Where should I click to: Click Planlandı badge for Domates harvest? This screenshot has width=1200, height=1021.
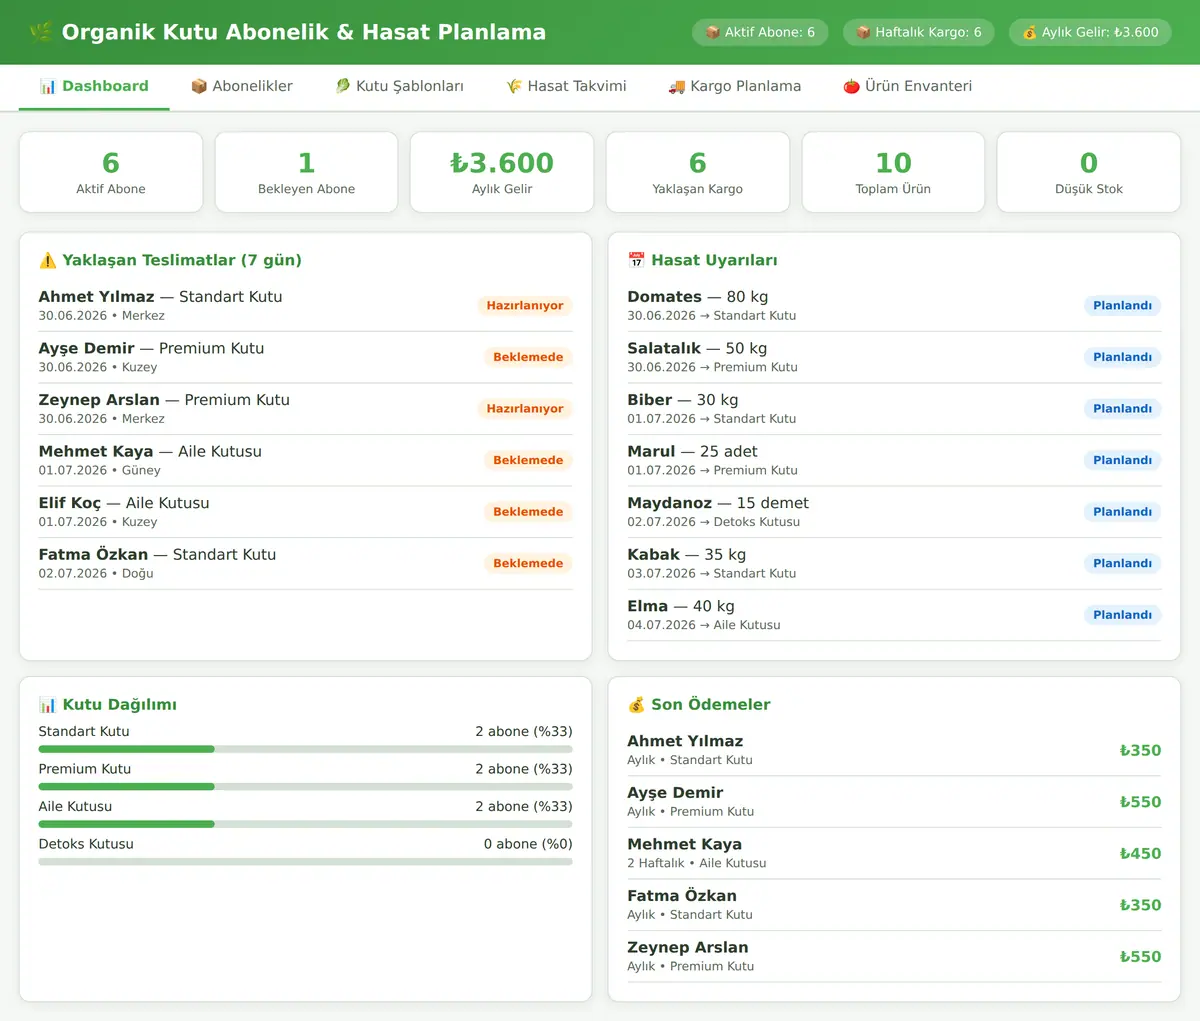point(1122,306)
